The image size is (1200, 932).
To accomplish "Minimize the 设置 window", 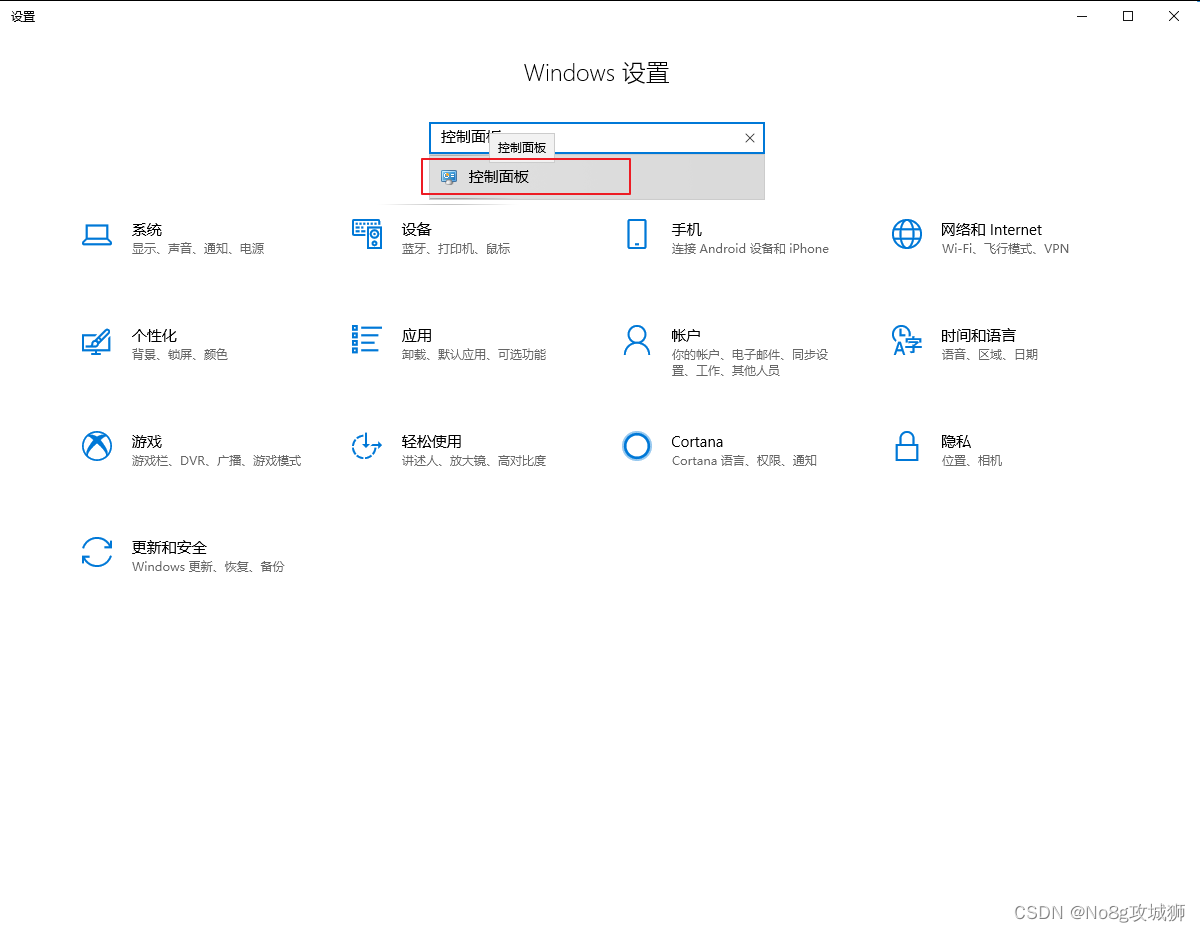I will 1082,16.
